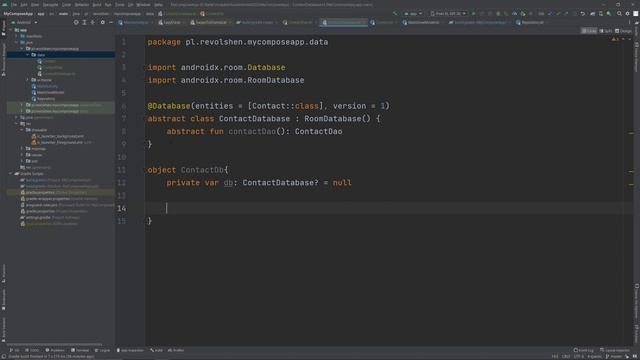Expand the manifests folder arrow

click(17, 36)
